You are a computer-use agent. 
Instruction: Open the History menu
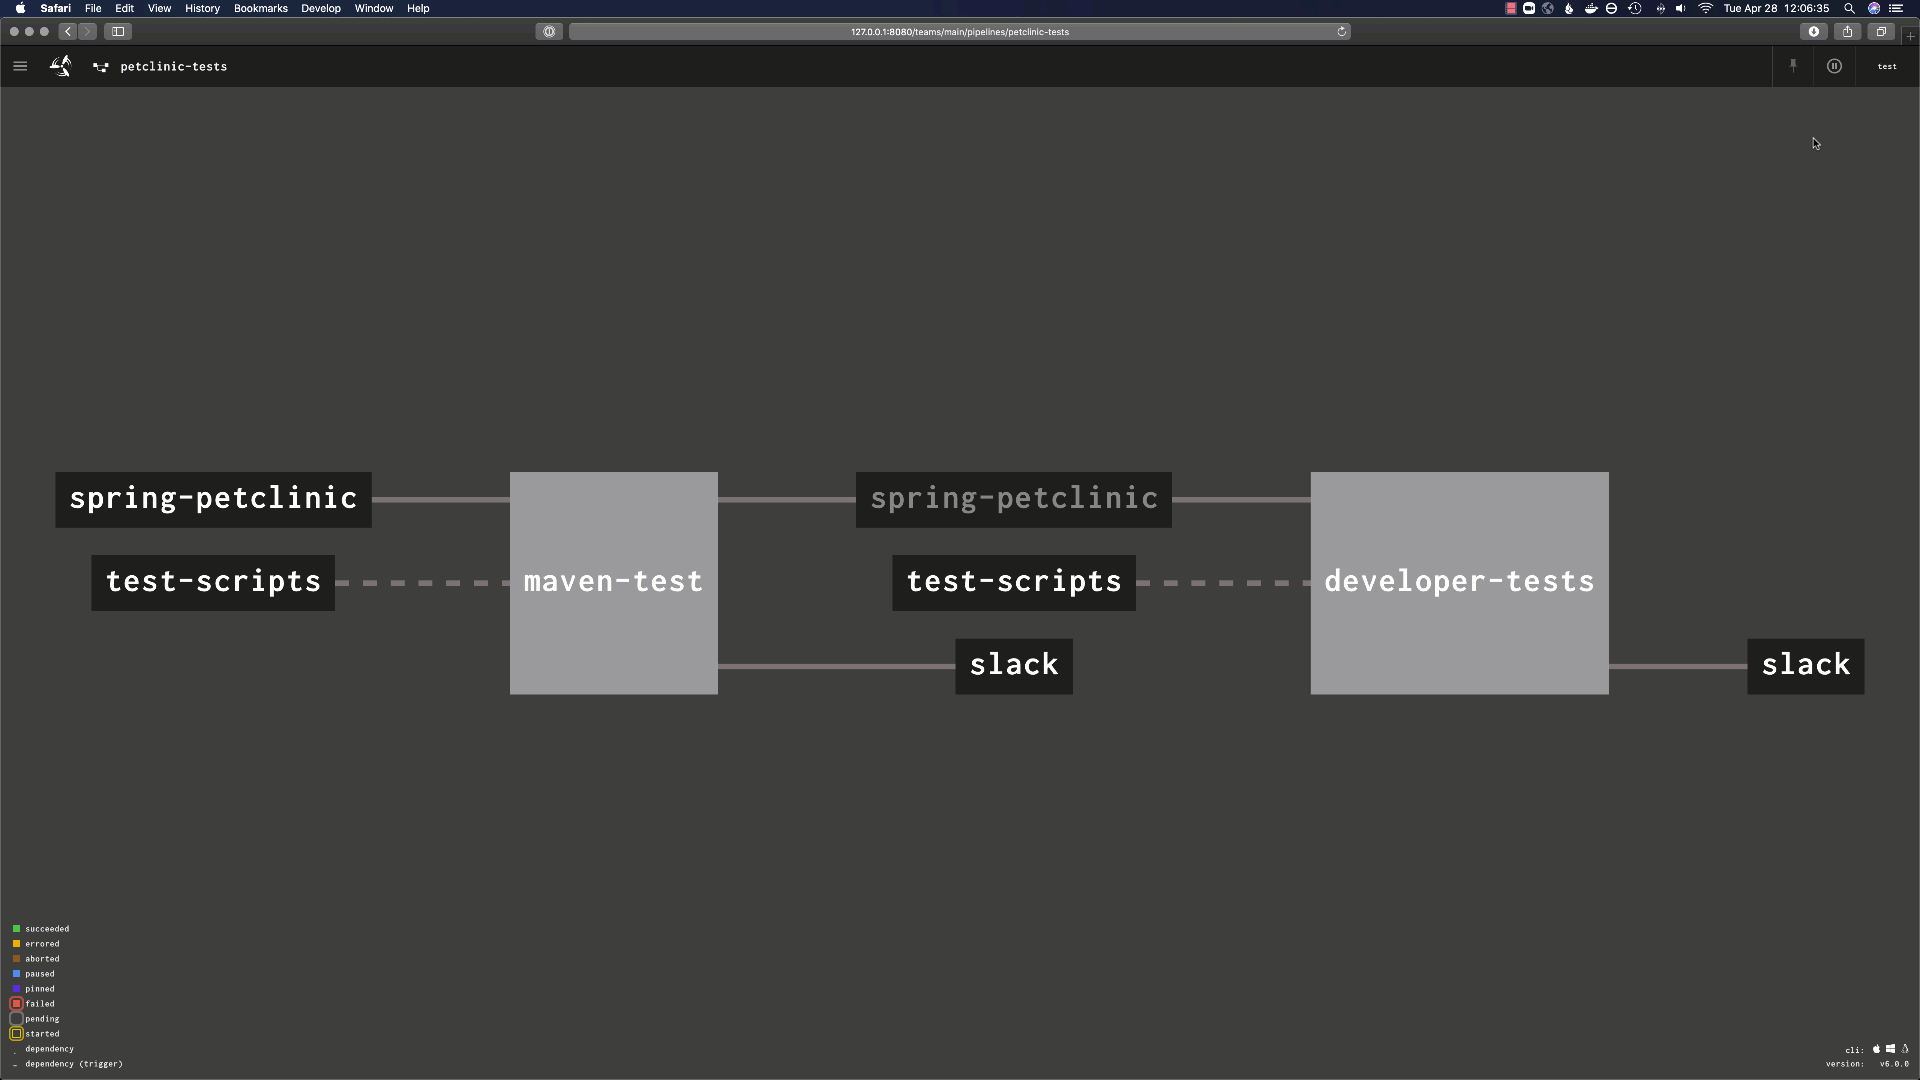(x=202, y=8)
